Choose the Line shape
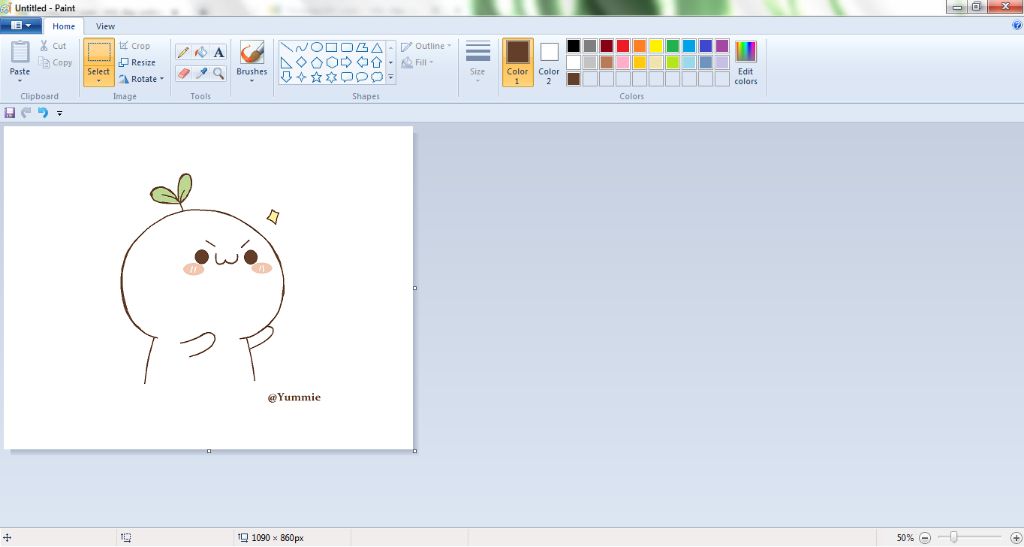Image resolution: width=1024 pixels, height=547 pixels. pos(286,48)
